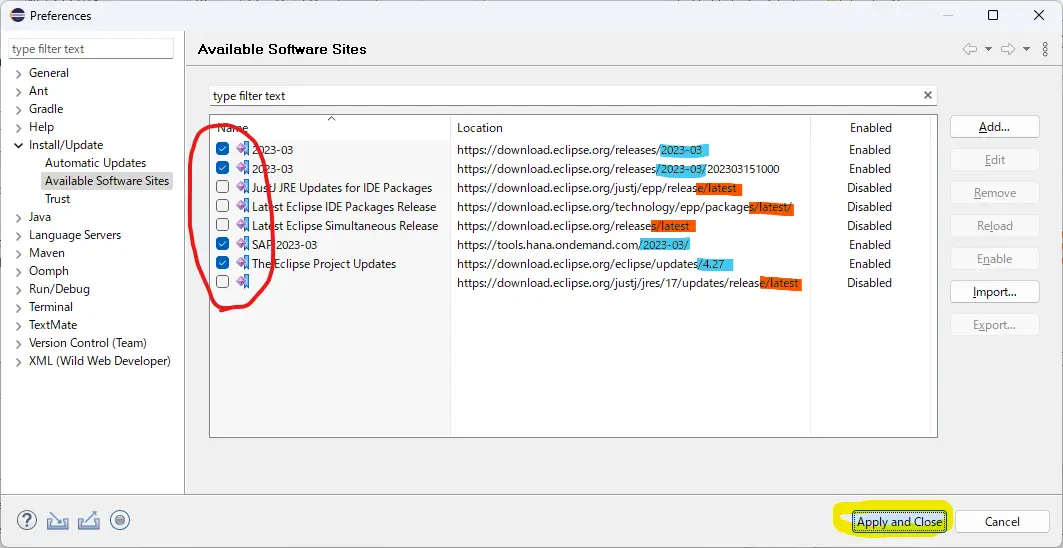
Task: Select the Help preference category
Action: click(41, 127)
